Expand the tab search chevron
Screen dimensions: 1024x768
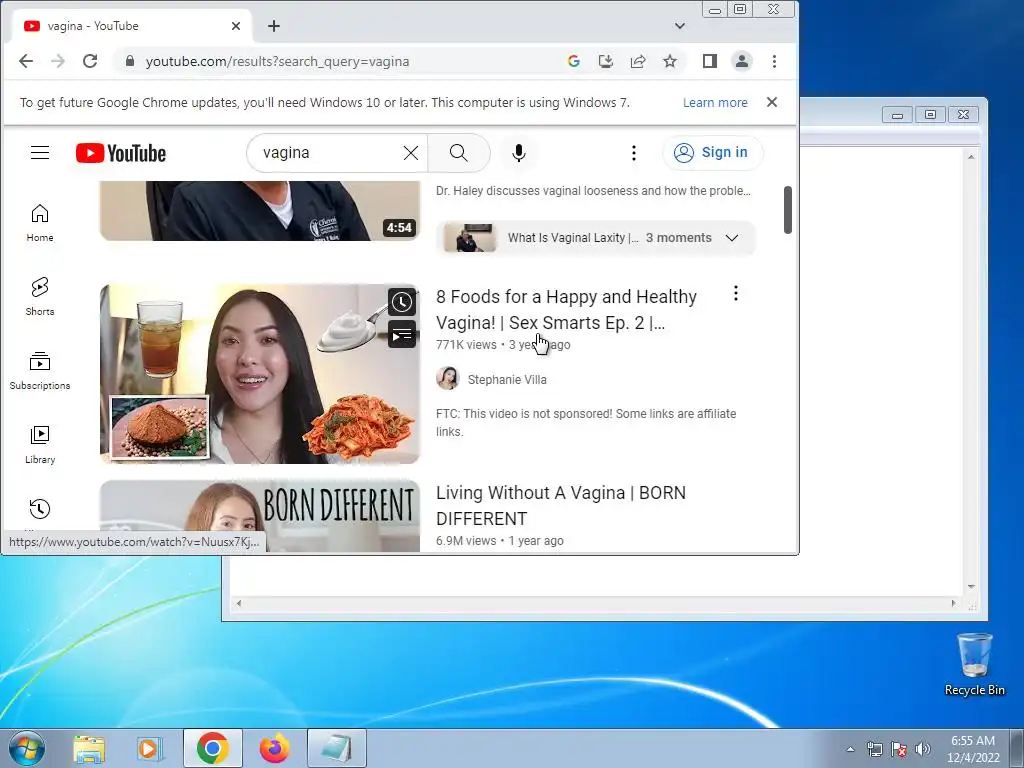680,26
